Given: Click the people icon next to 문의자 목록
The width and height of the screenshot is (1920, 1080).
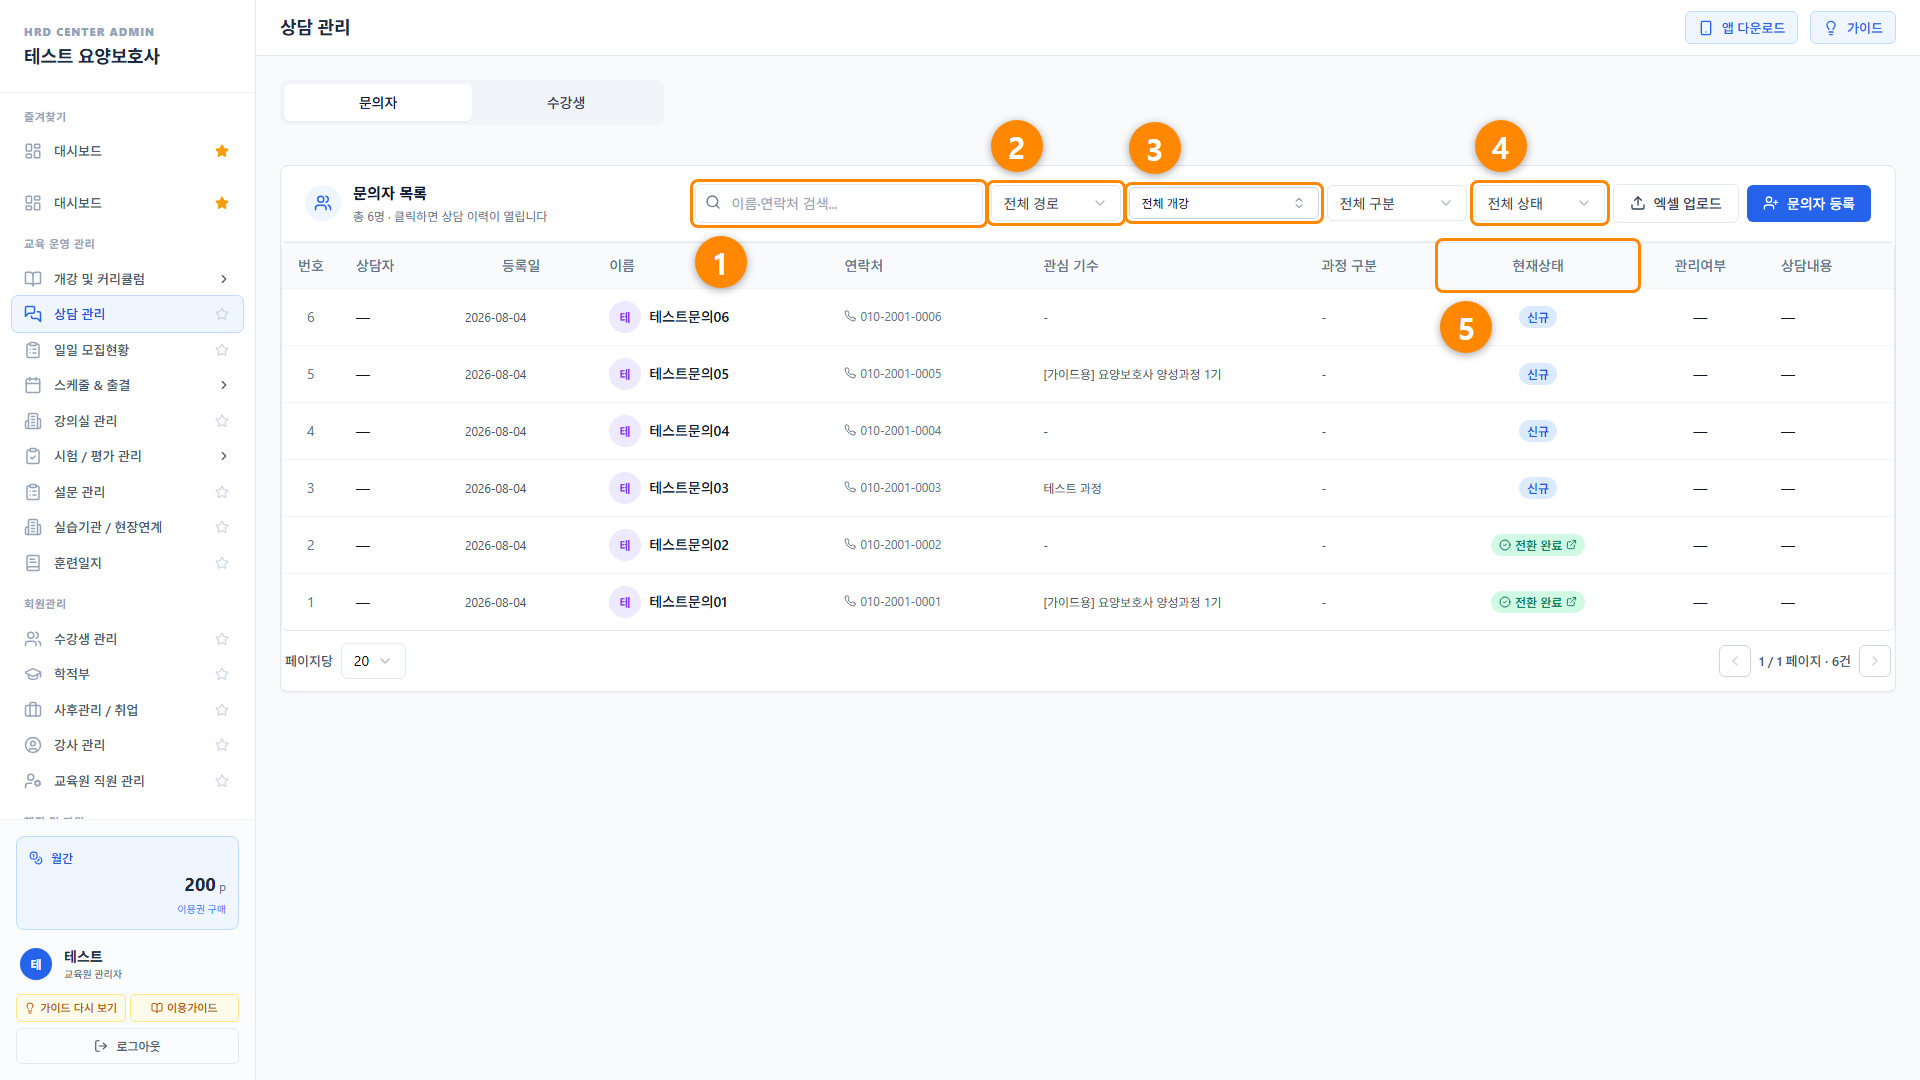Looking at the screenshot, I should (323, 203).
